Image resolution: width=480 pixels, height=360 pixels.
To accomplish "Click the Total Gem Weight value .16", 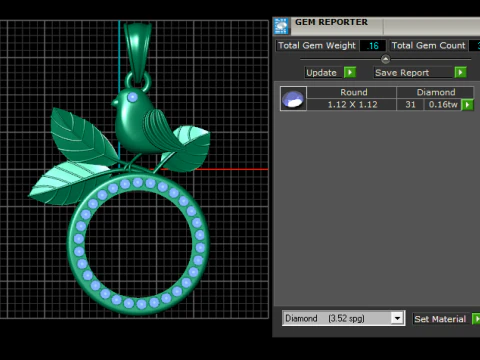I will click(x=373, y=46).
